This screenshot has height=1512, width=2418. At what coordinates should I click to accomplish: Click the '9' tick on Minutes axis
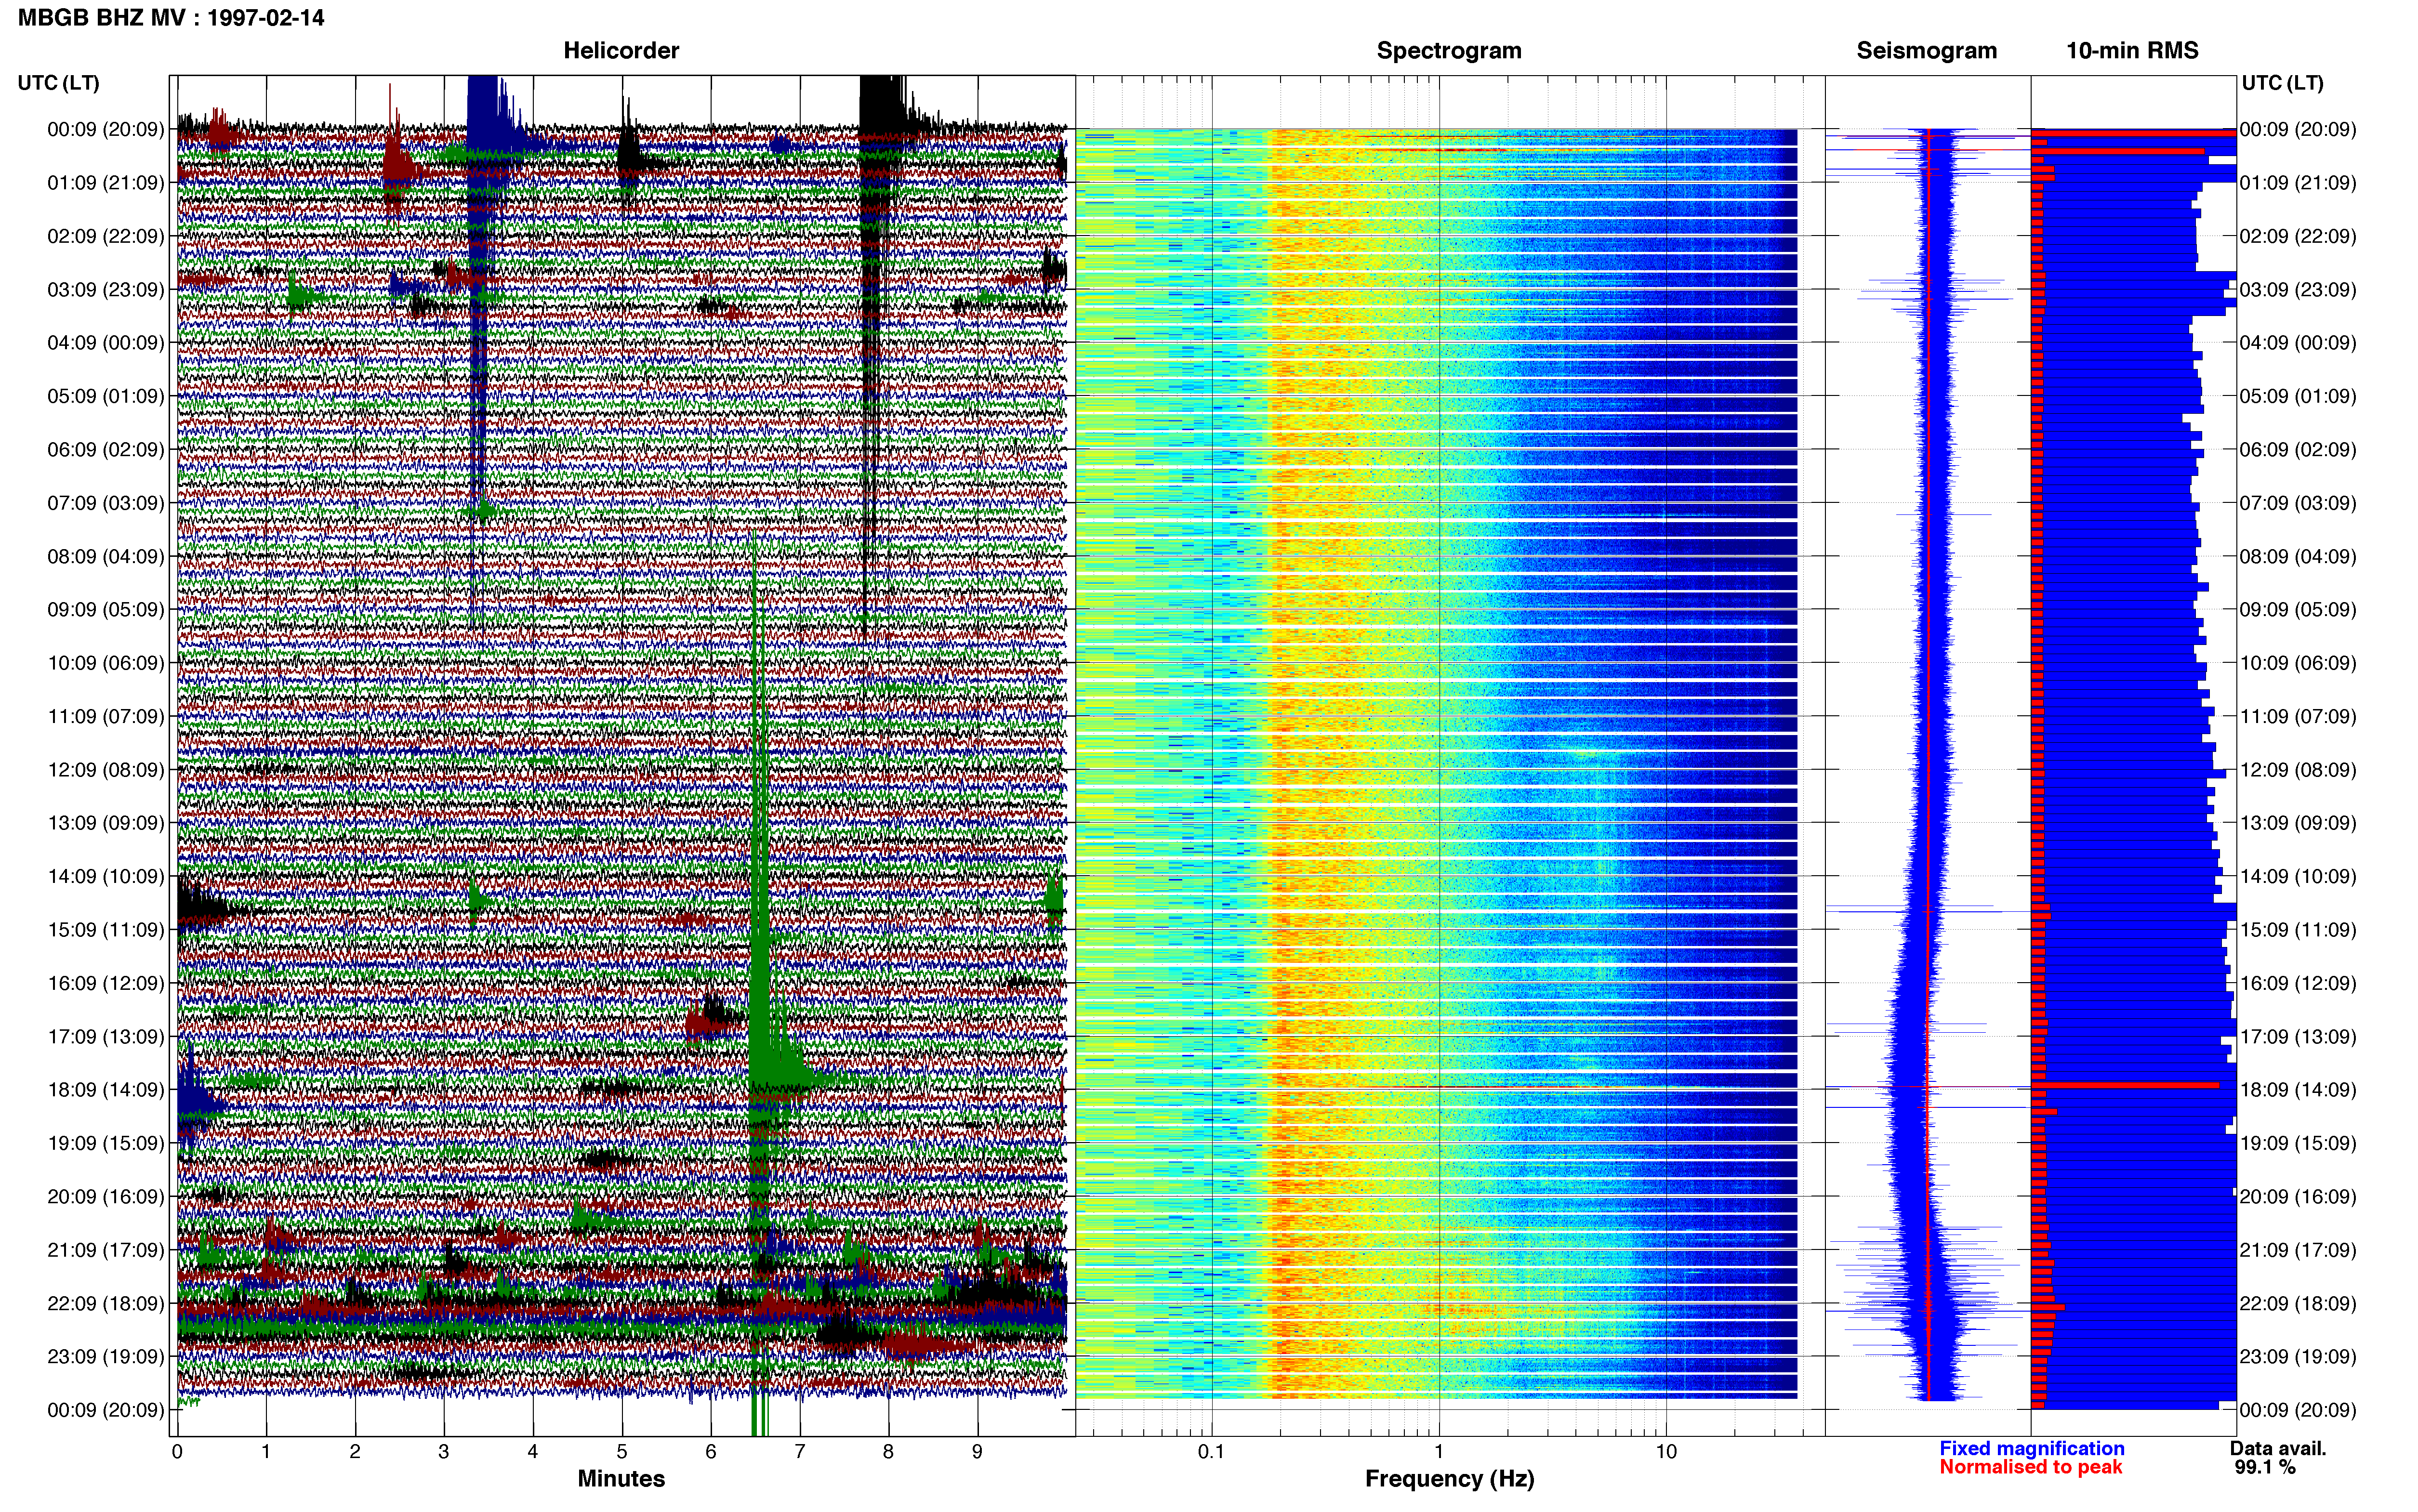(x=977, y=1452)
